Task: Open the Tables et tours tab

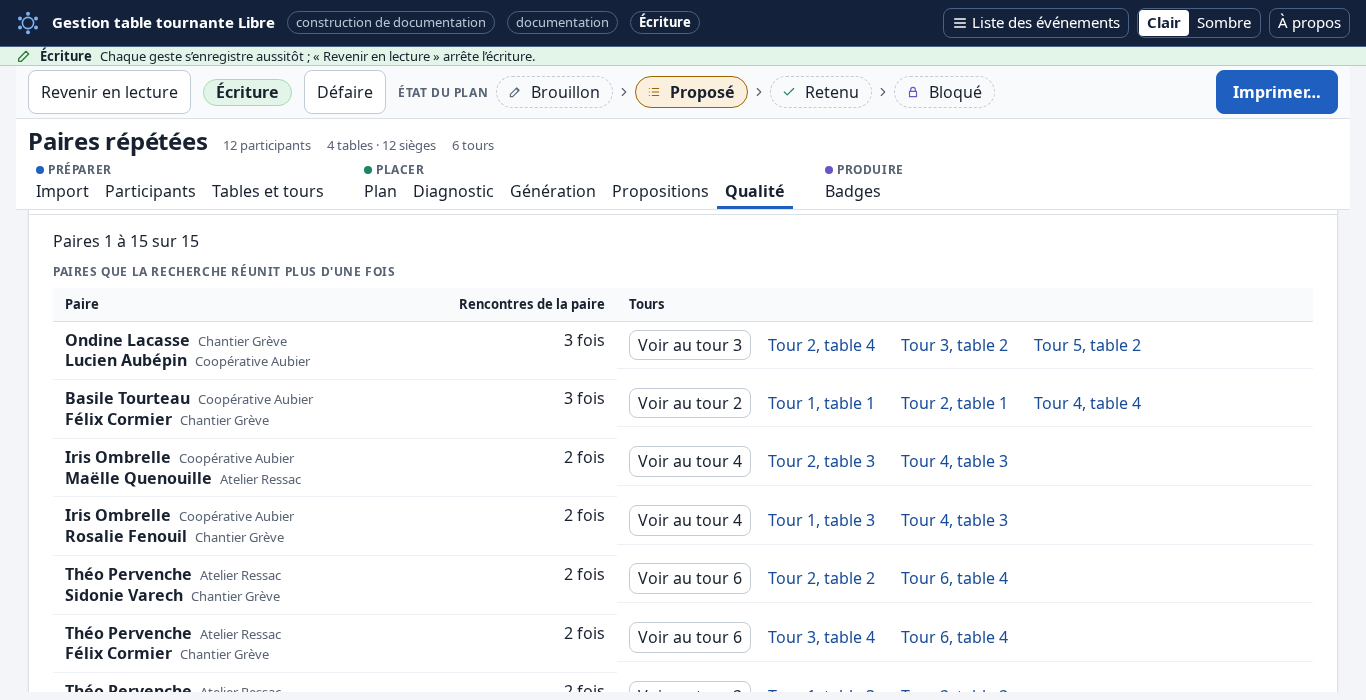Action: point(268,191)
